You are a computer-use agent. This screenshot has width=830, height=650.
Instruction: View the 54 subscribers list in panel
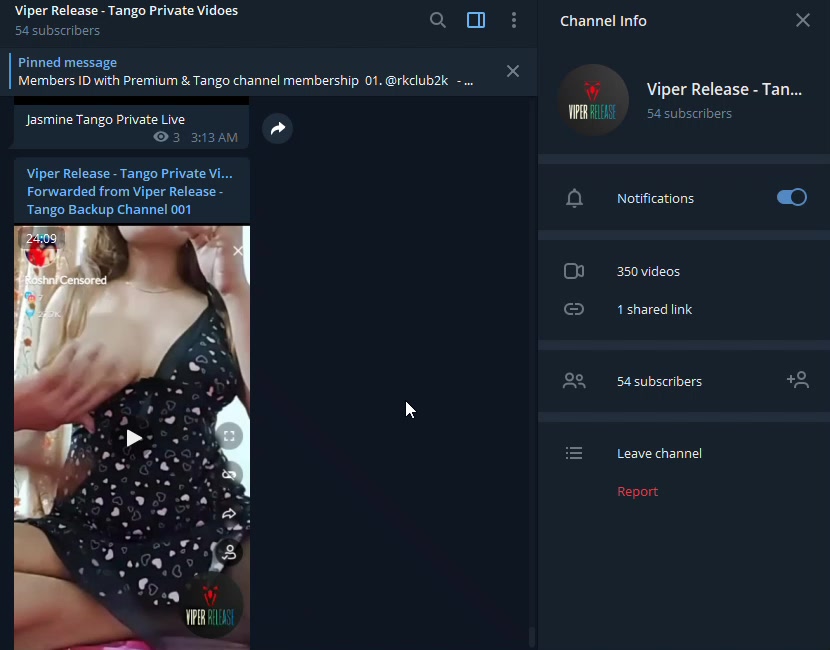point(659,381)
